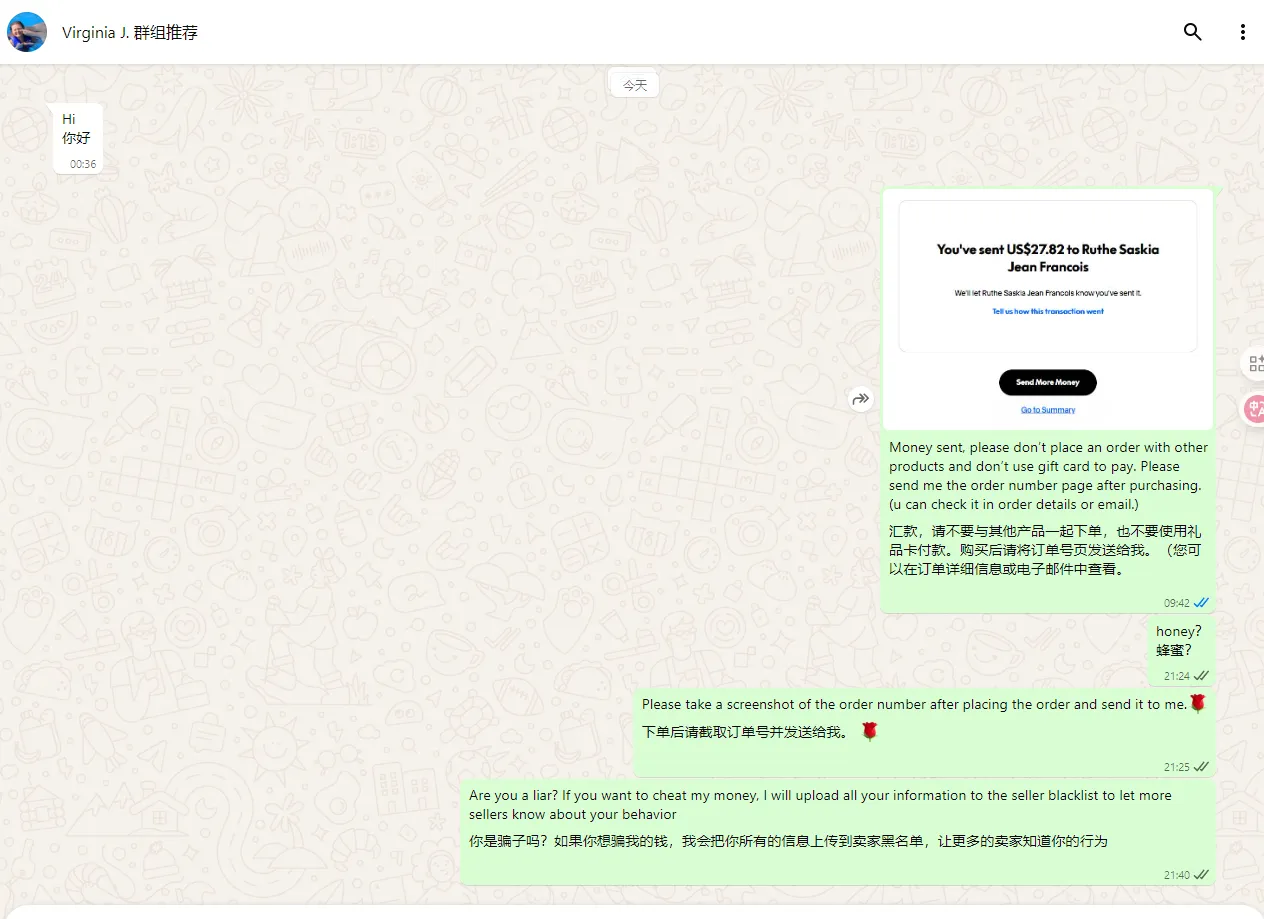The width and height of the screenshot is (1264, 919).
Task: Open the QR grid icon on the right edge
Action: [x=1255, y=363]
